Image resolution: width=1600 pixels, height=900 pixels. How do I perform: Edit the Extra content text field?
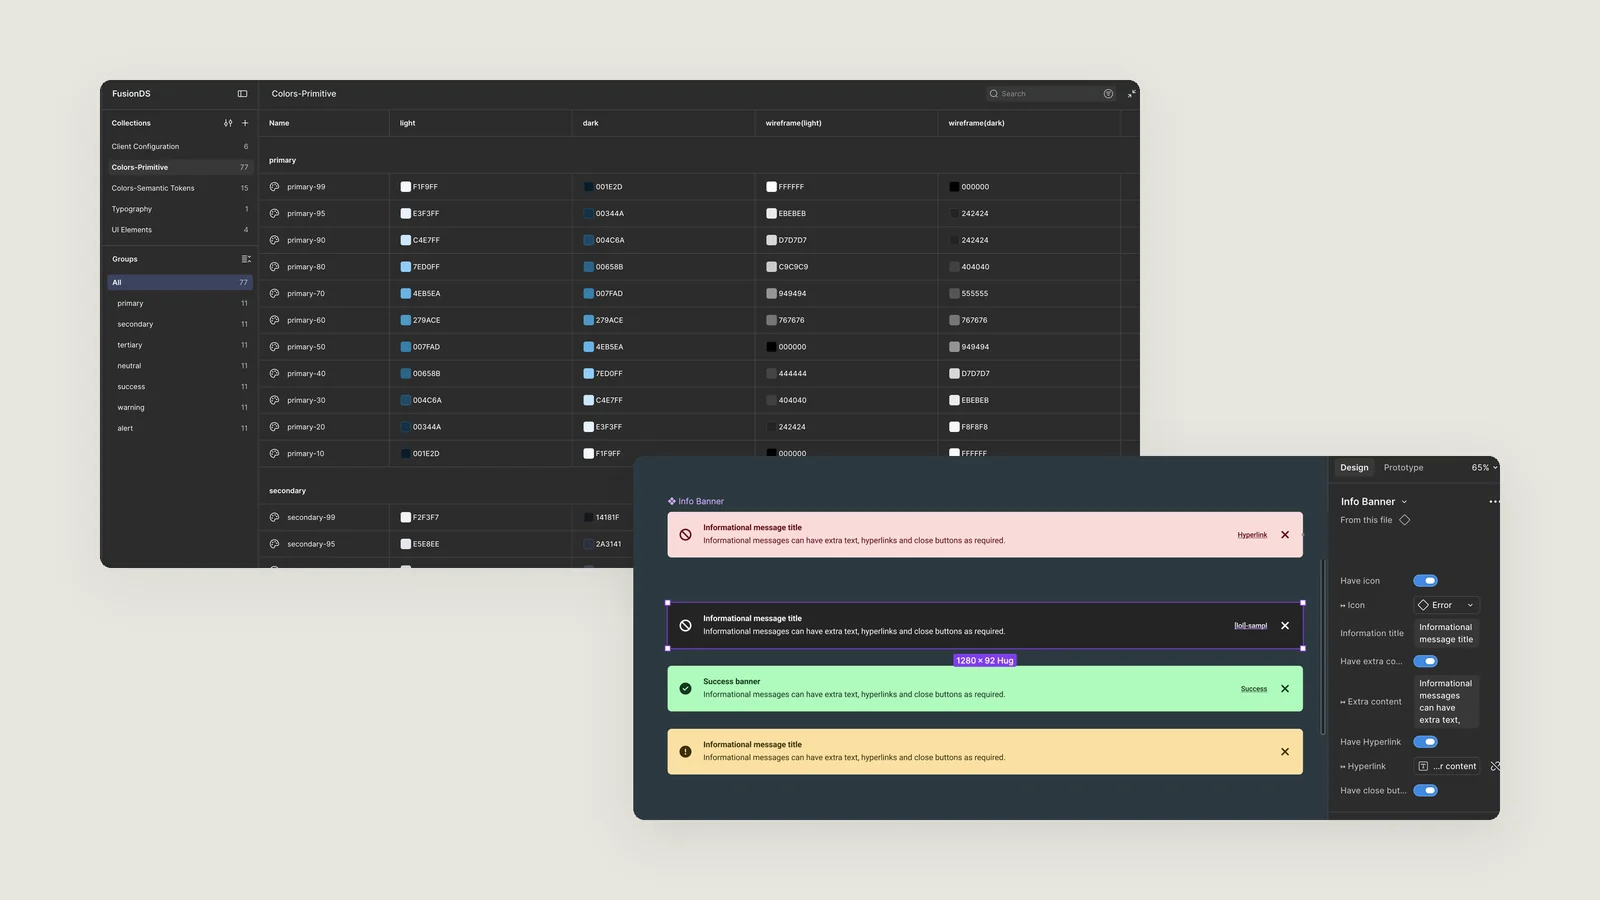tap(1446, 701)
